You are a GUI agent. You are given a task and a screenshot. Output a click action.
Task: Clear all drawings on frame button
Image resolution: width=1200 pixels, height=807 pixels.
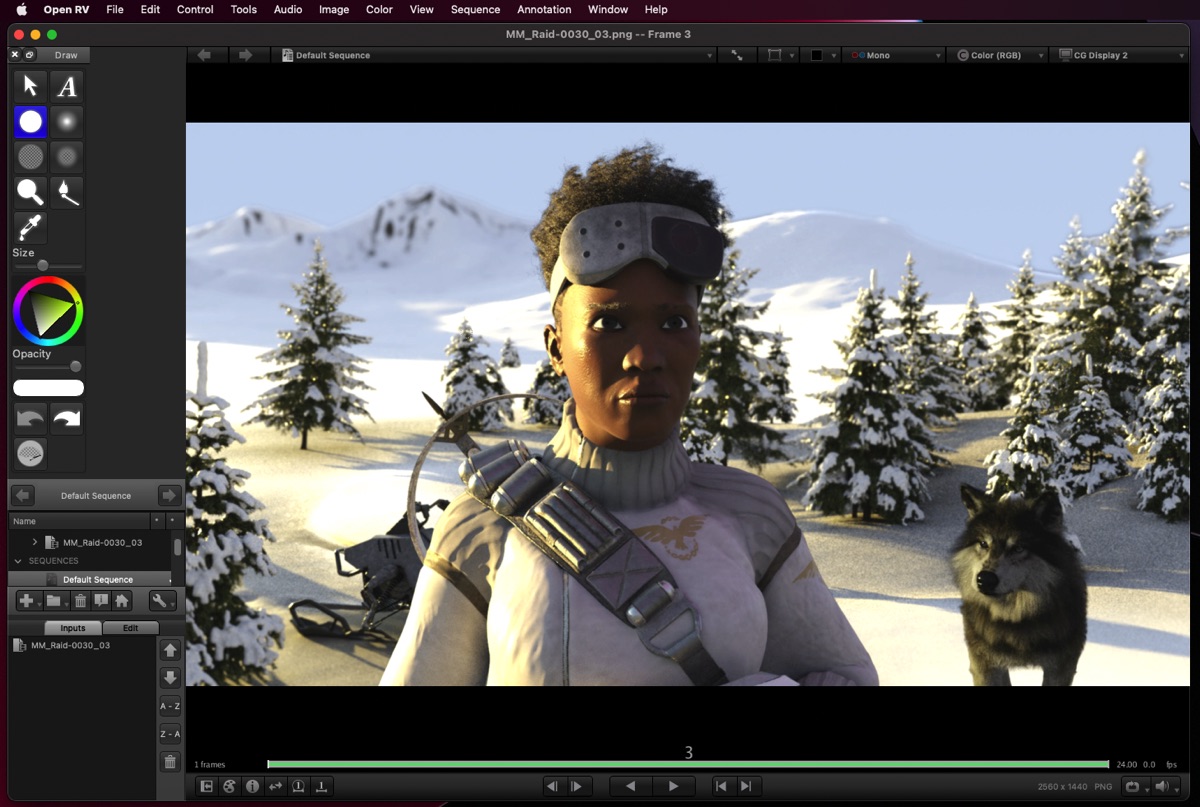[x=31, y=454]
